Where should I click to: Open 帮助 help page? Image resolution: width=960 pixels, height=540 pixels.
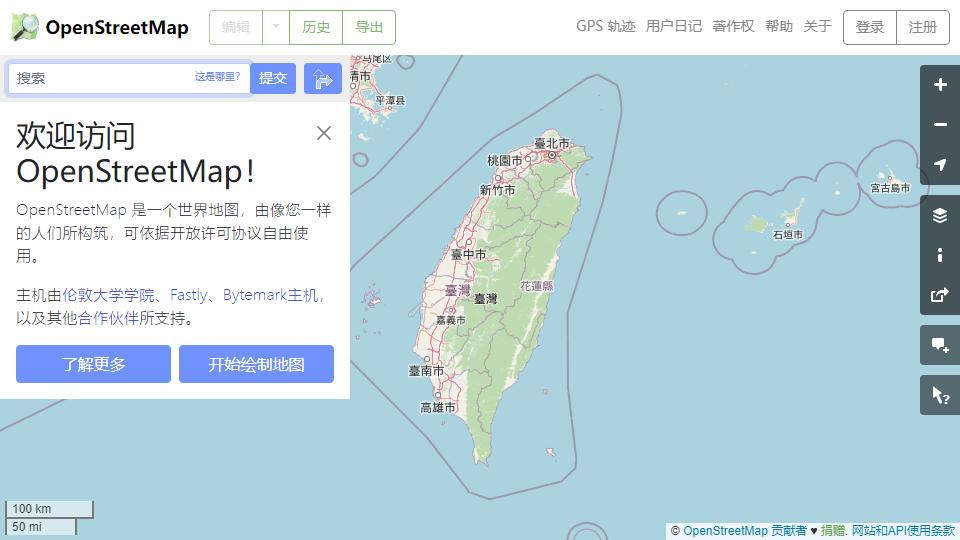click(779, 26)
